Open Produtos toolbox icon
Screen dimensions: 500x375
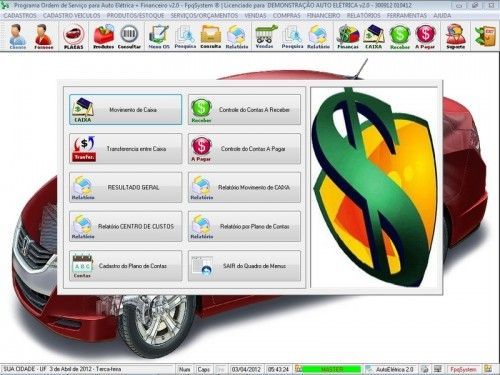click(x=103, y=37)
